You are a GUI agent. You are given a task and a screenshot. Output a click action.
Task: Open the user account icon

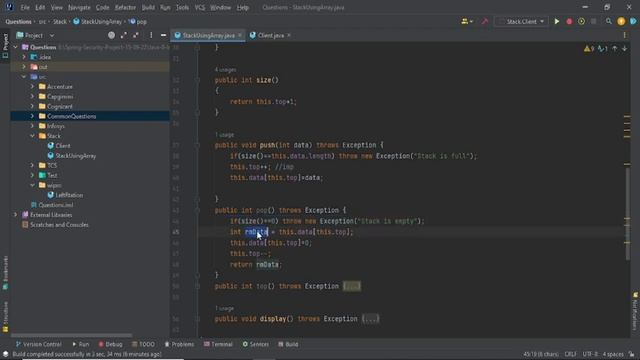pos(467,22)
